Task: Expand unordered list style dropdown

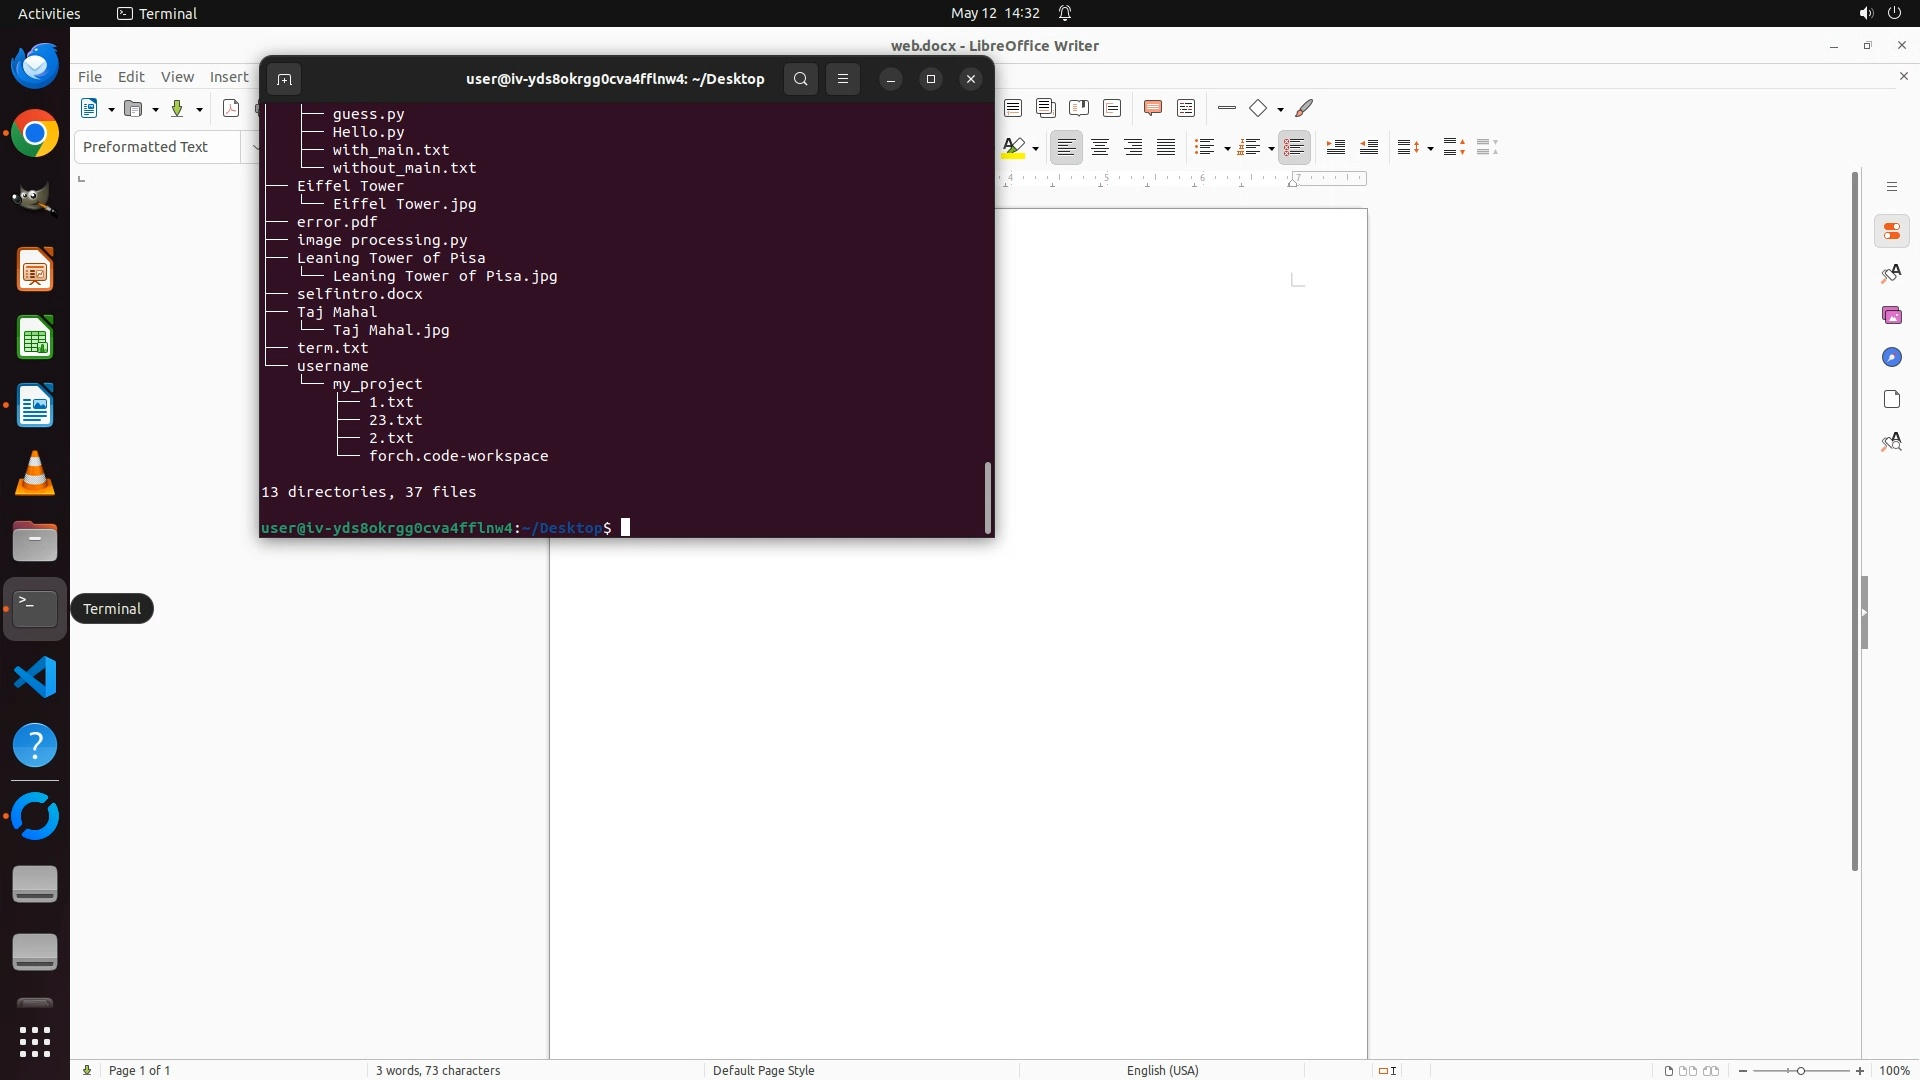Action: coord(1227,148)
